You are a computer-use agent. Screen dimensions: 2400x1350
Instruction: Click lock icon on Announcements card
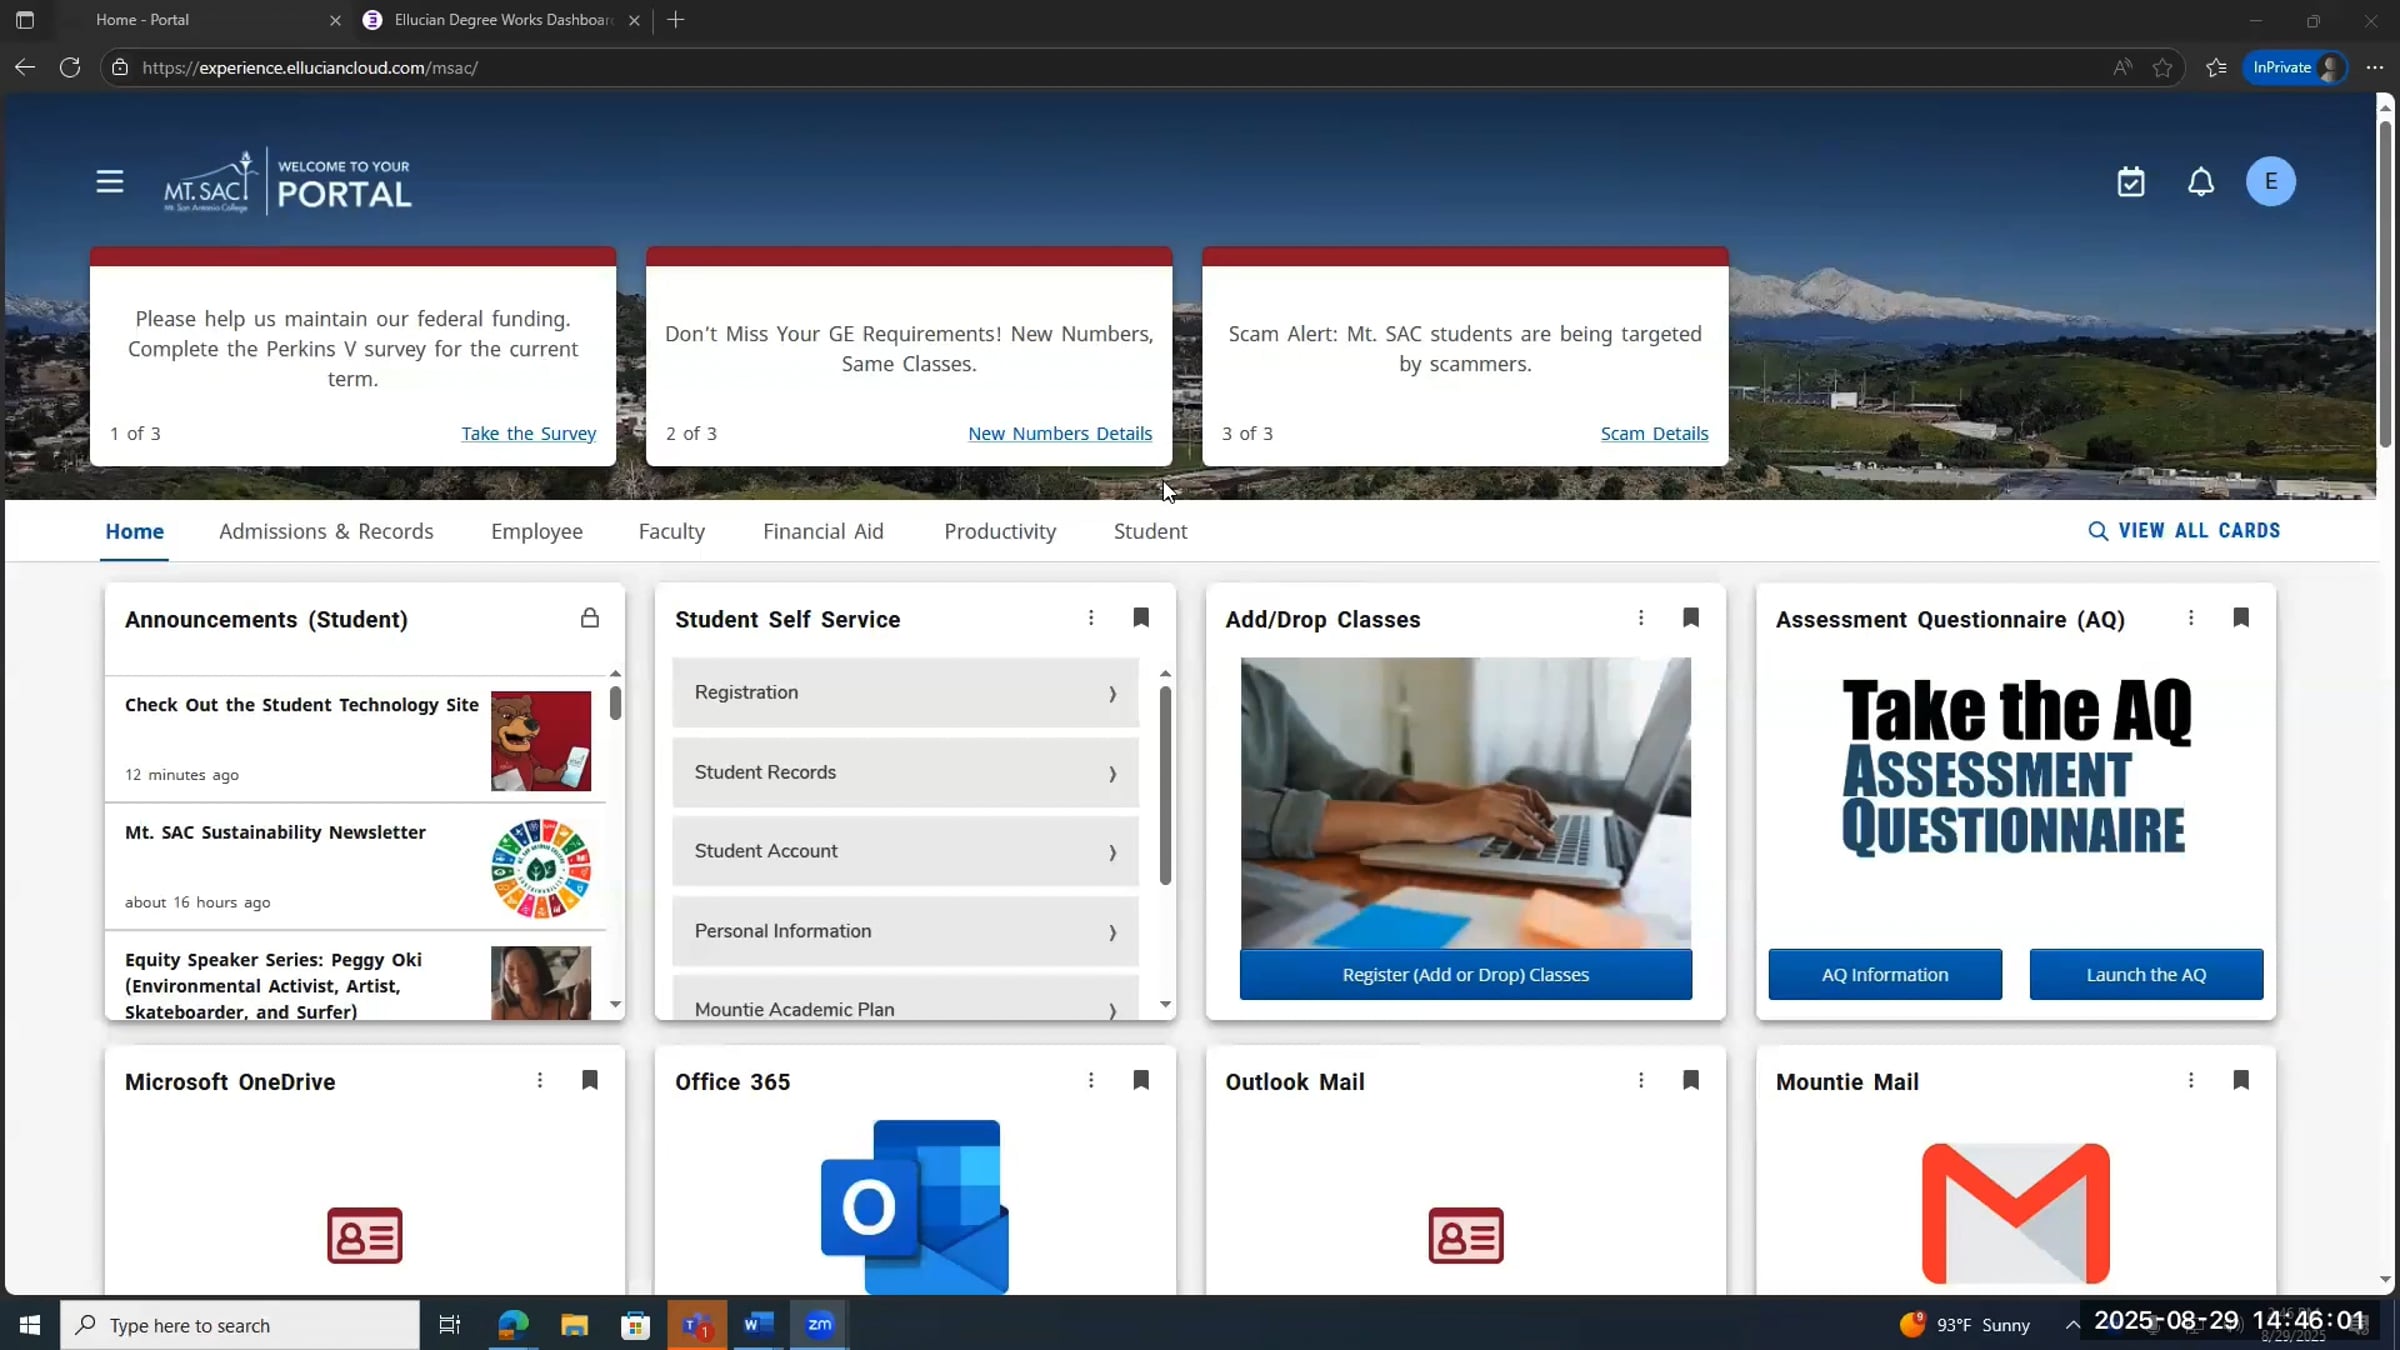590,618
